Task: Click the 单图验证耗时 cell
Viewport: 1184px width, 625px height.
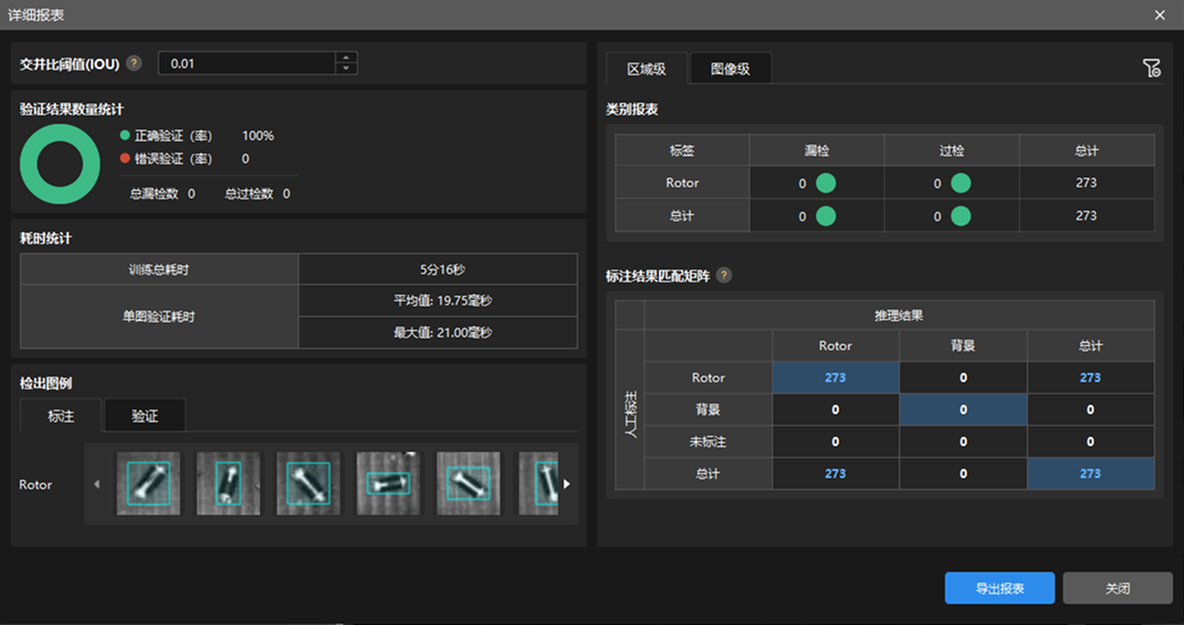Action: point(159,317)
